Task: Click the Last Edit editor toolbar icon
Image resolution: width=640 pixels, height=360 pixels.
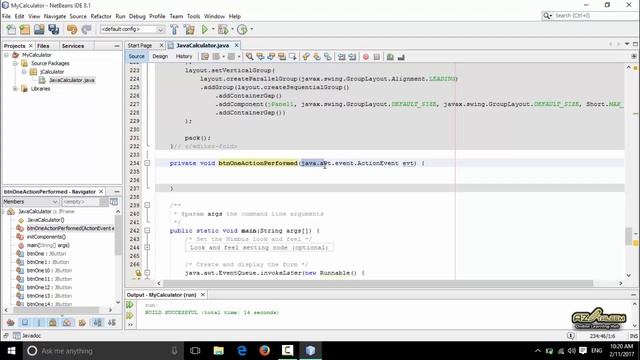Action: 205,57
